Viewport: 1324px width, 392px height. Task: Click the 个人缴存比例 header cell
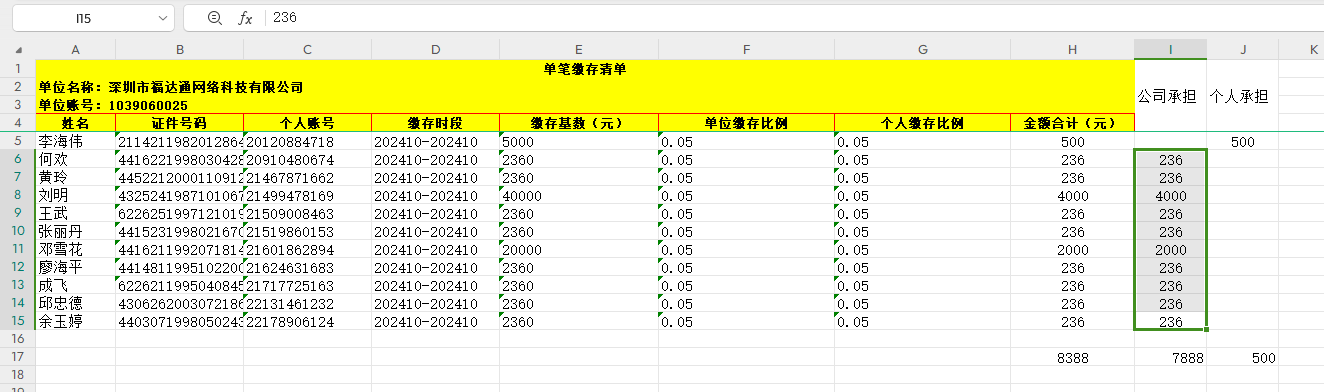[x=922, y=123]
